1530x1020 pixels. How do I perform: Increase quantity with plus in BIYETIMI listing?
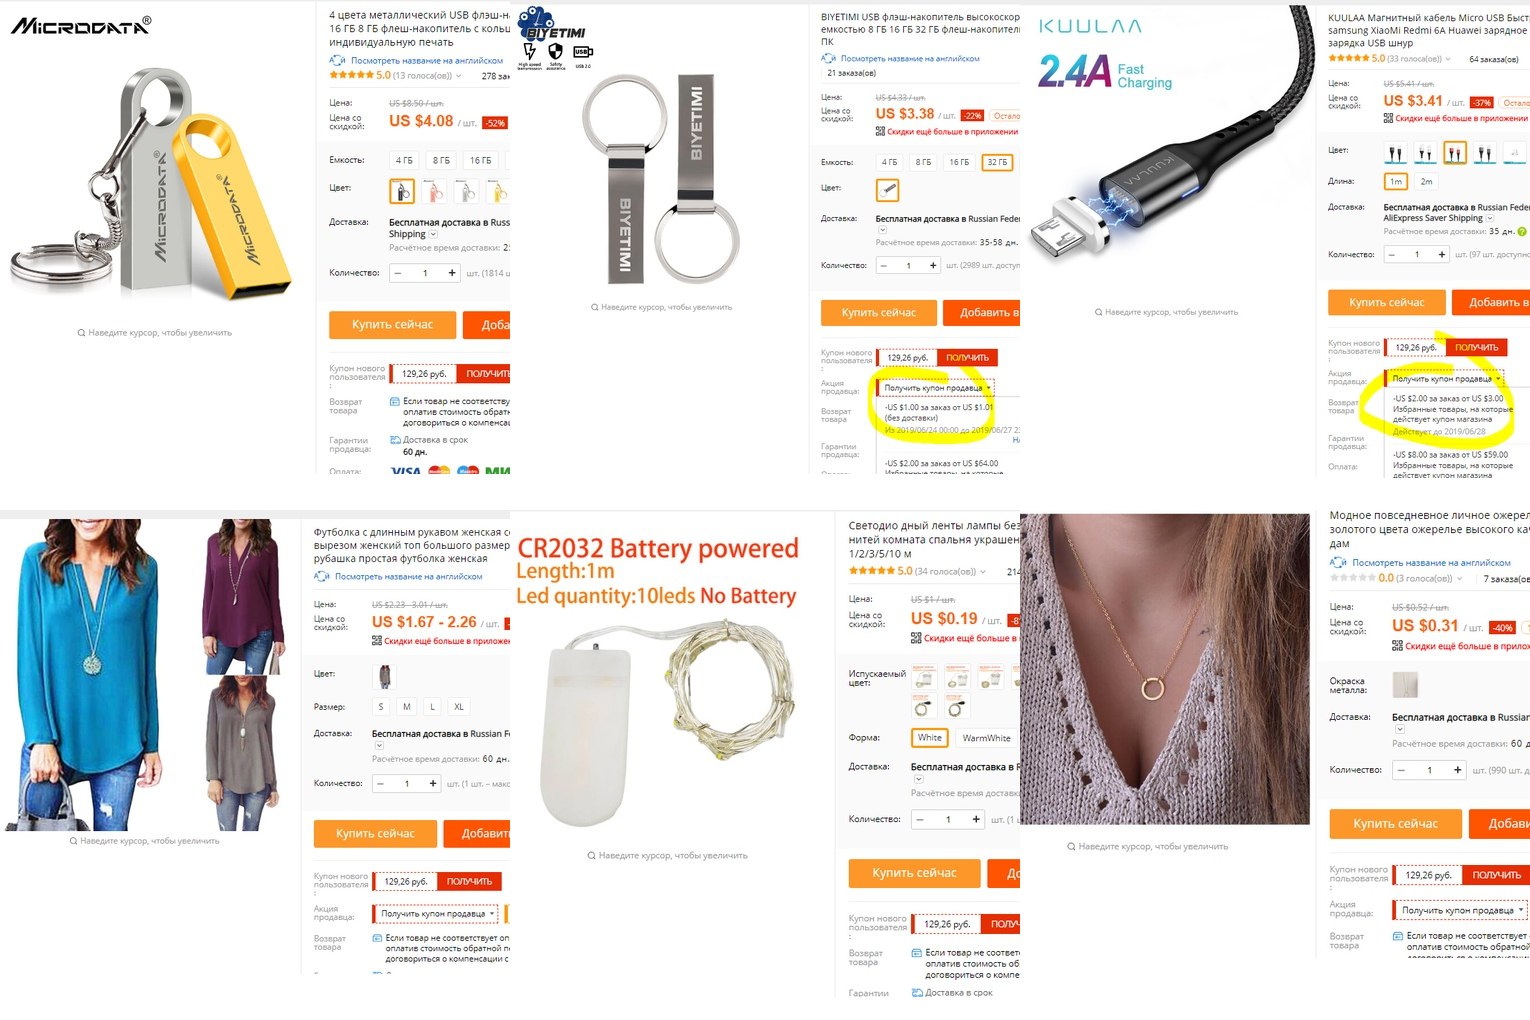[933, 265]
